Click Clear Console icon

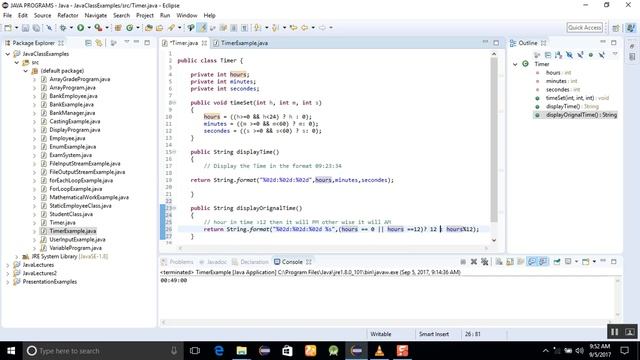coord(499,262)
